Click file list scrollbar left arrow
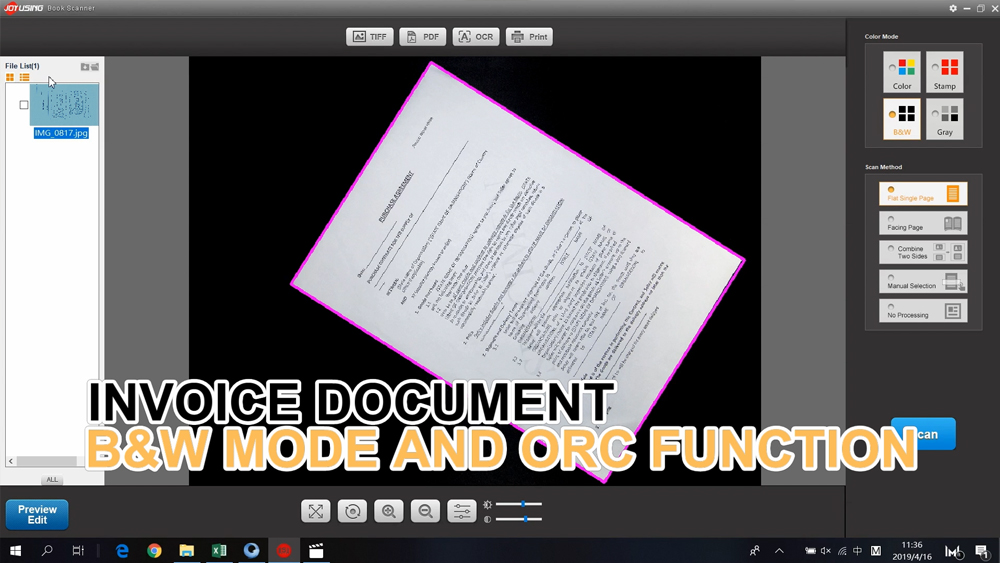The image size is (1000, 563). 11,461
